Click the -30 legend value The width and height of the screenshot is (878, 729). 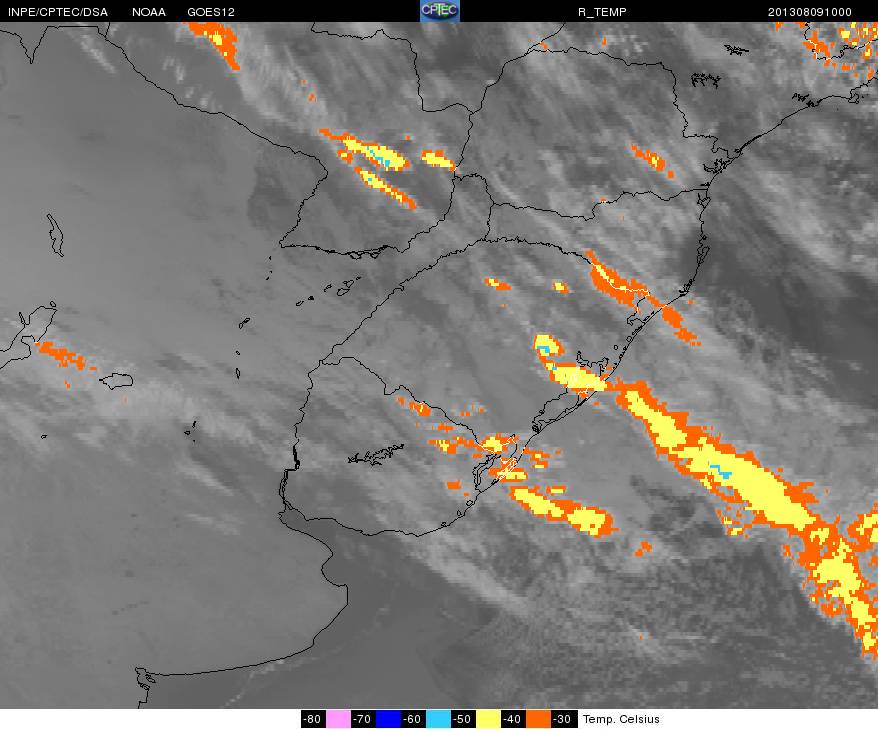coord(564,719)
